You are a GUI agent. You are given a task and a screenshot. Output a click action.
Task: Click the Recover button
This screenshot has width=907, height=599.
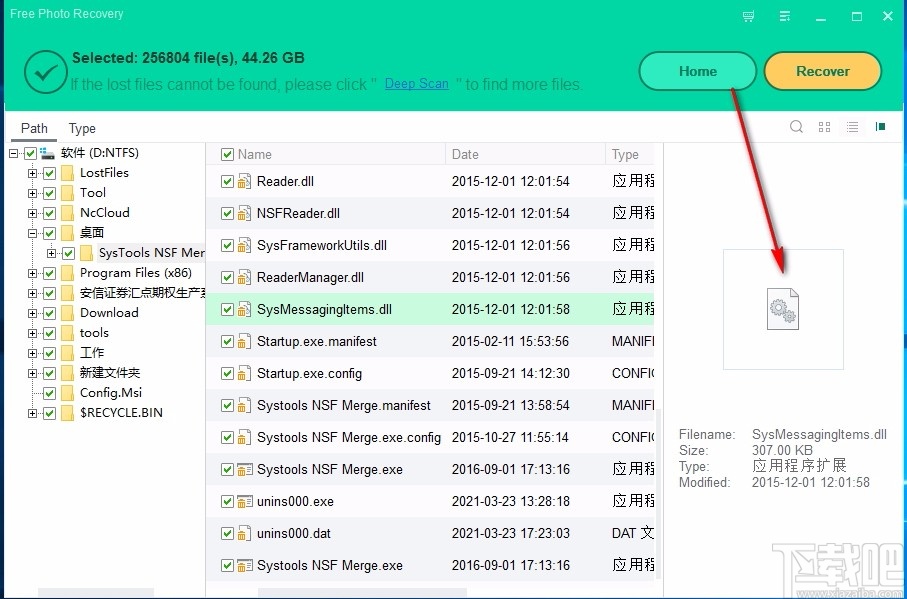click(823, 71)
